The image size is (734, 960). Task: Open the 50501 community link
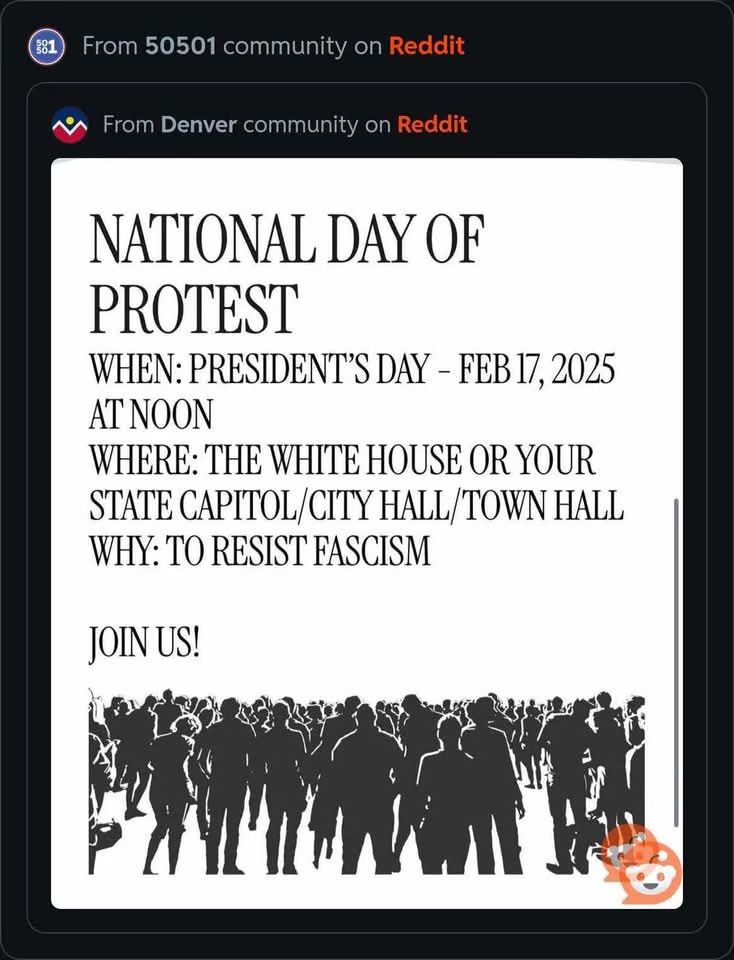pos(181,46)
